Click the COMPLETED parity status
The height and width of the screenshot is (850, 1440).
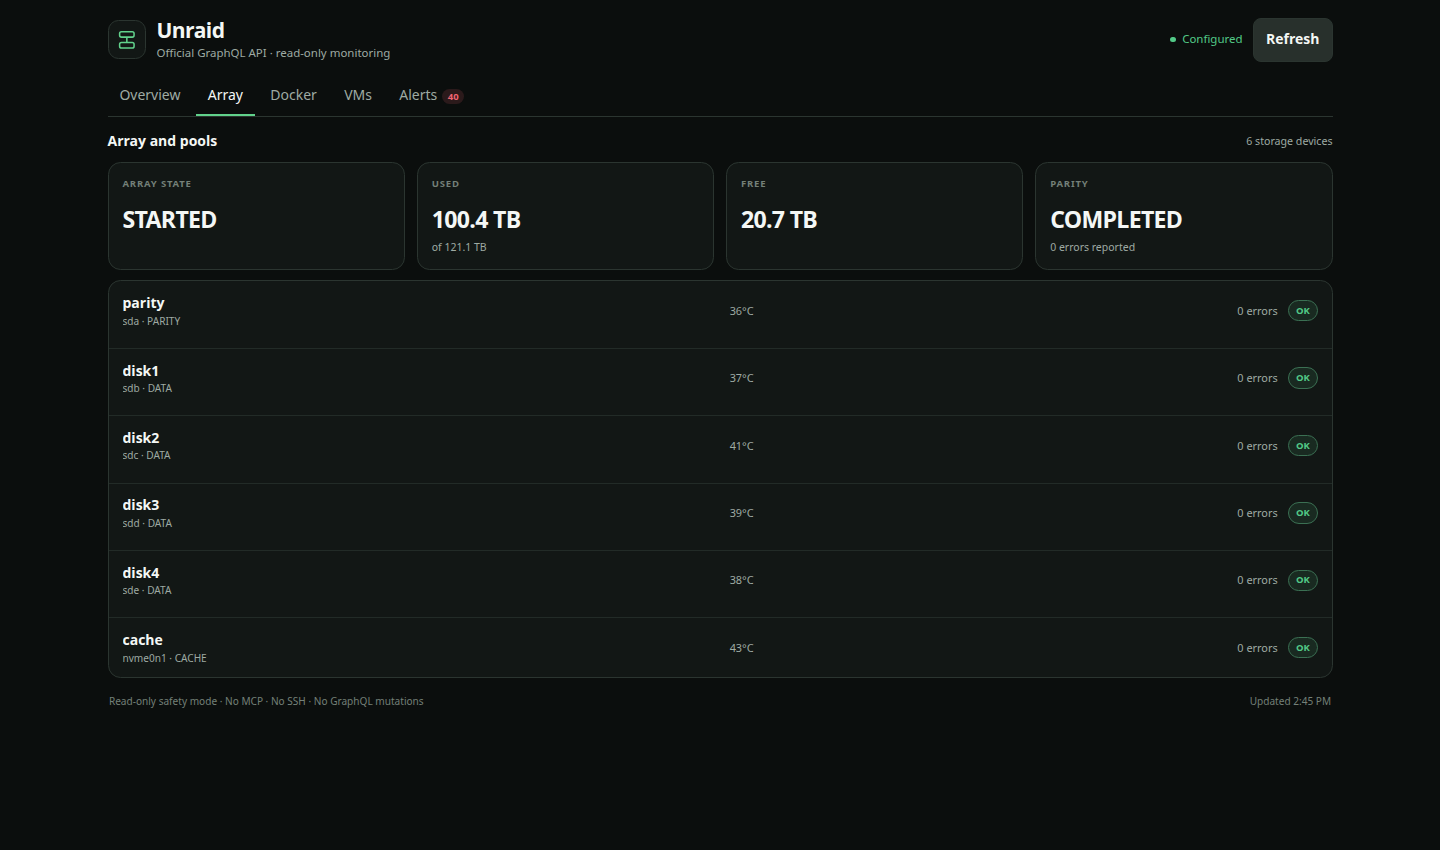pyautogui.click(x=1116, y=220)
